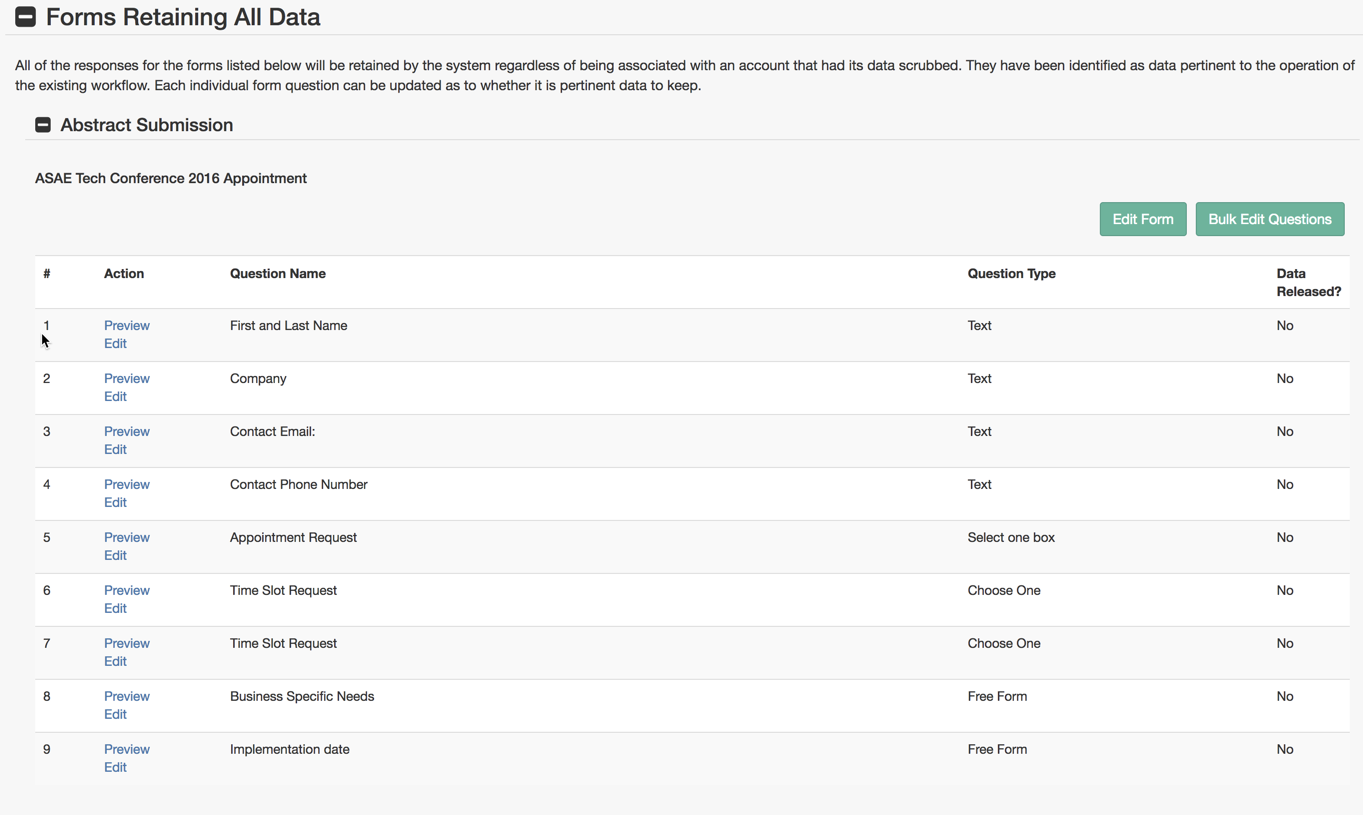The height and width of the screenshot is (815, 1363).
Task: Collapse the Forms Retaining All Data section
Action: [x=26, y=17]
